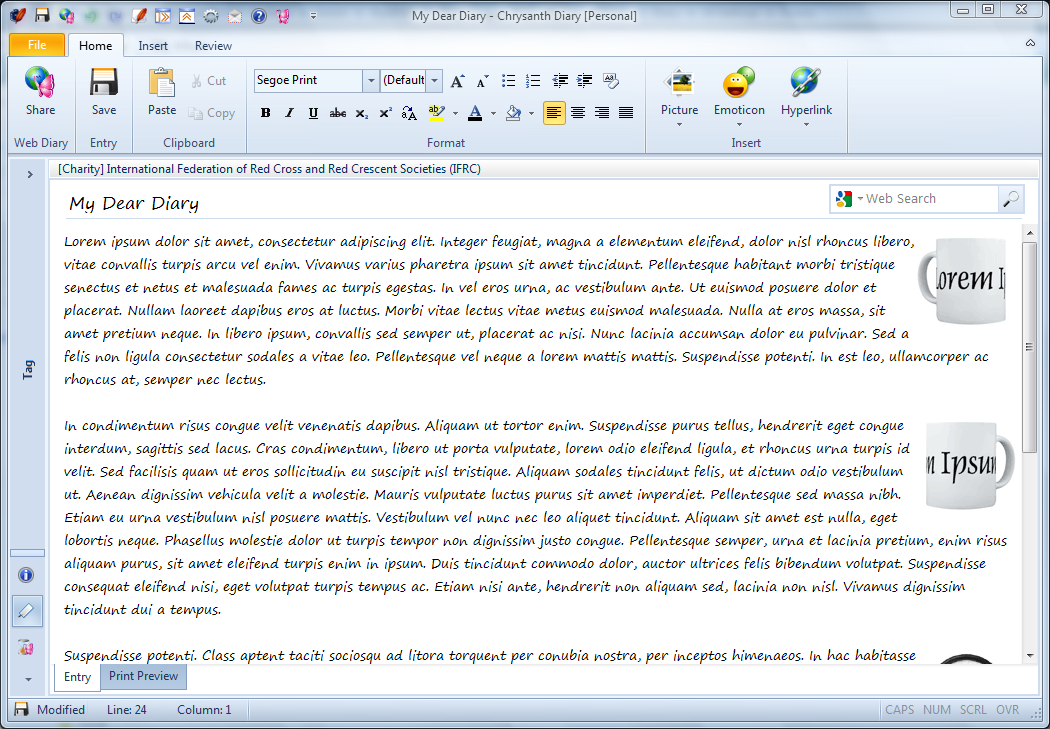Click inside the Web Search field

pos(928,199)
